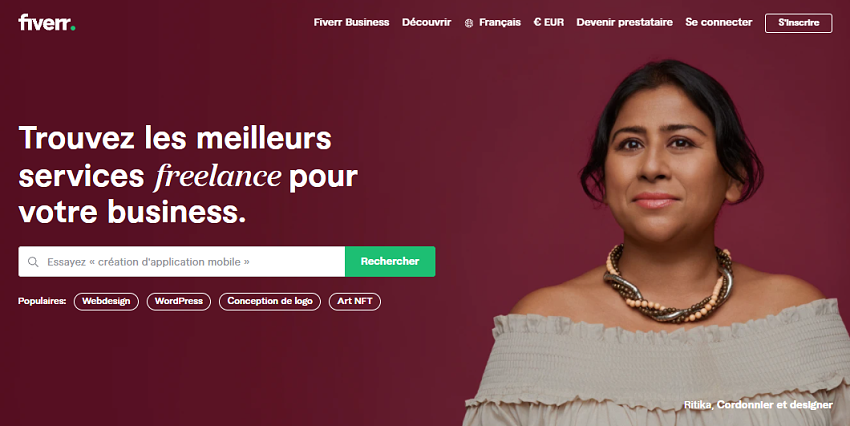Viewport: 850px width, 426px height.
Task: Open Devenir prestataire page
Action: (x=624, y=22)
